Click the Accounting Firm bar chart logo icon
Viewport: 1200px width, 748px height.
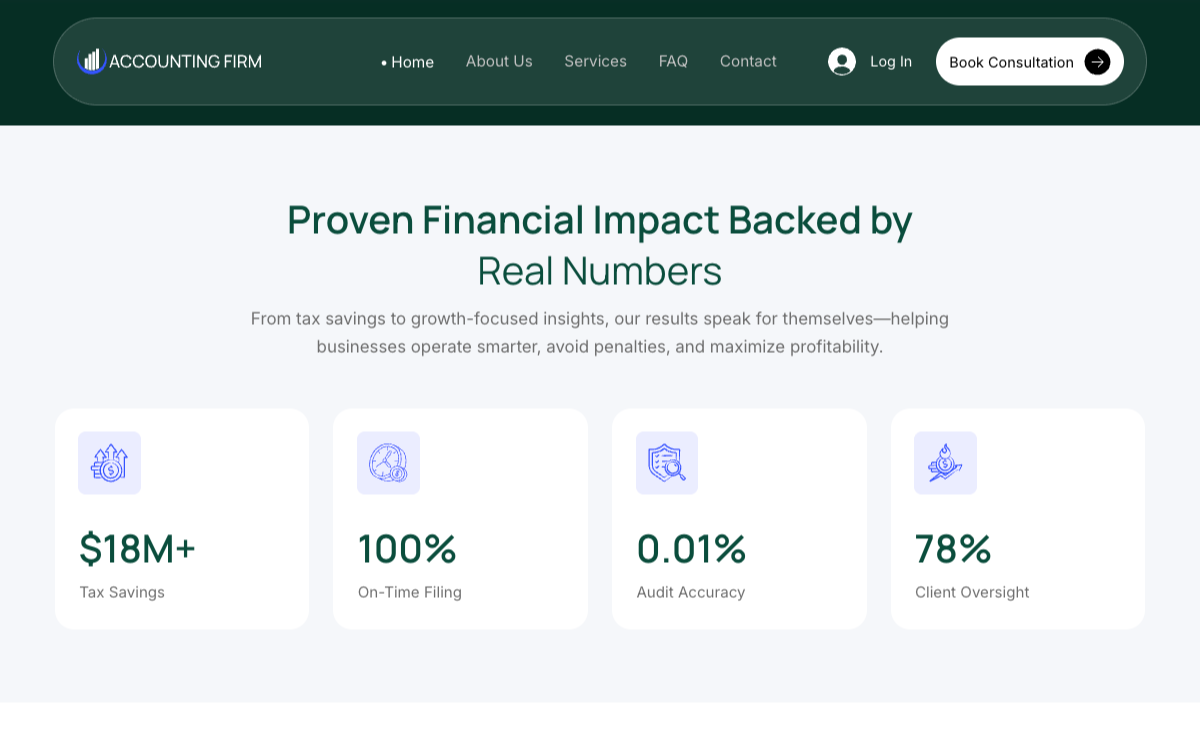(x=93, y=61)
